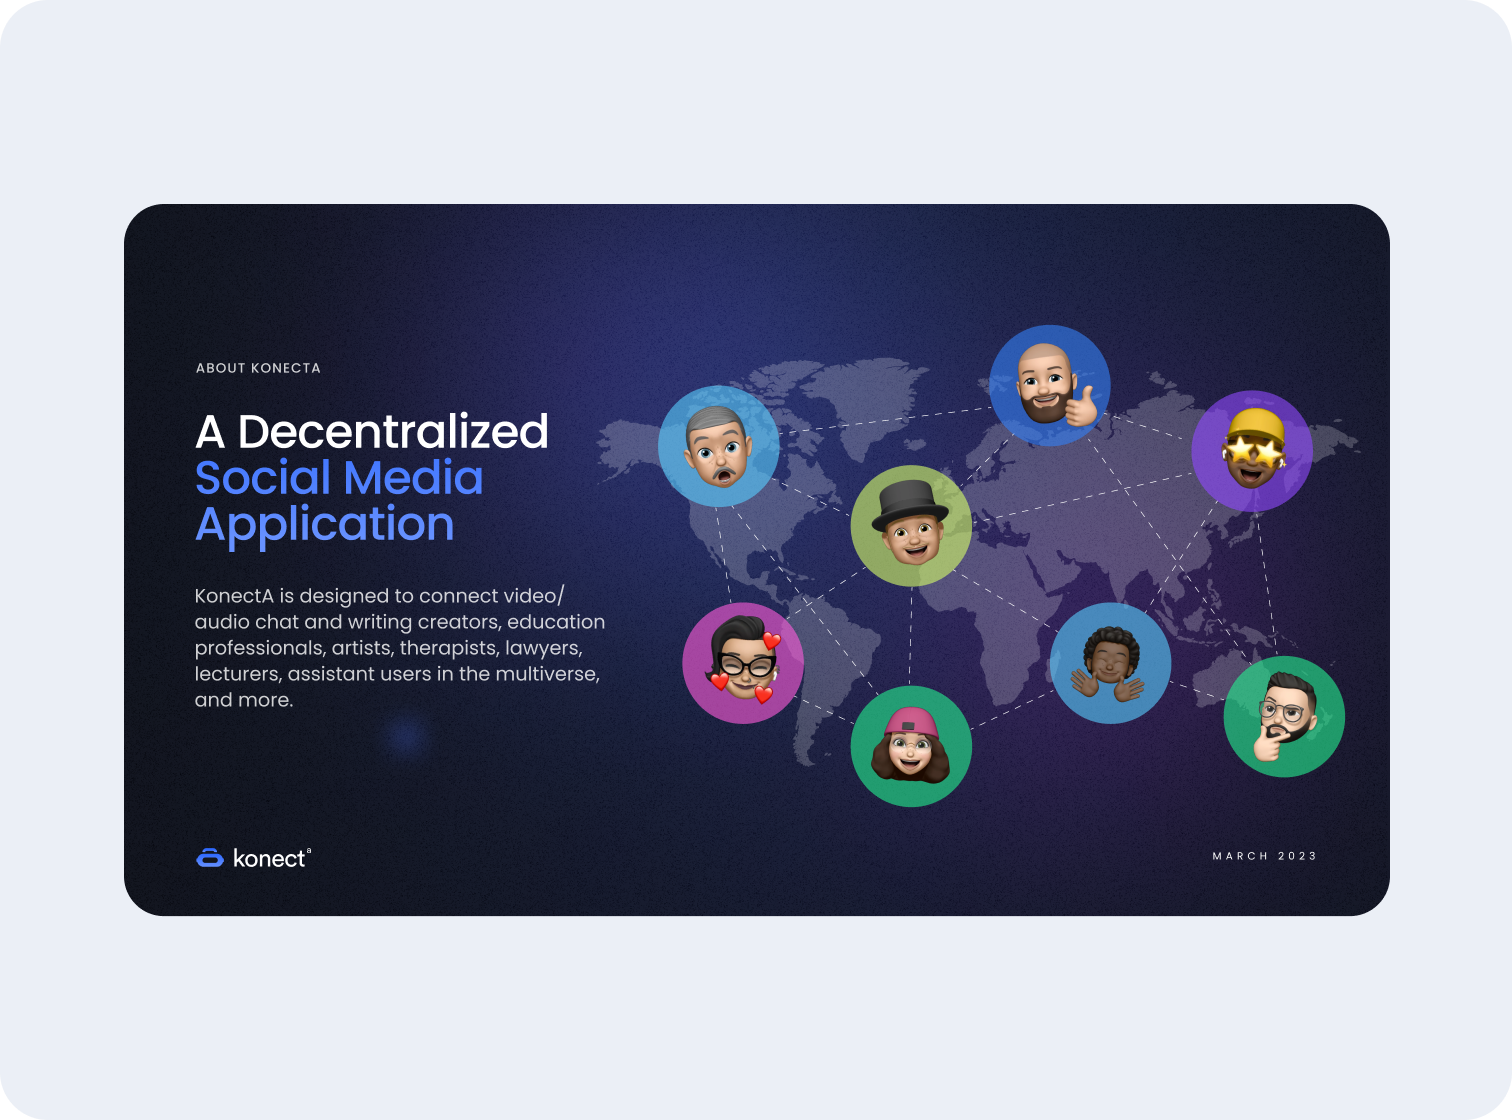Select the heart-surrounded avatar with glasses

[x=743, y=663]
